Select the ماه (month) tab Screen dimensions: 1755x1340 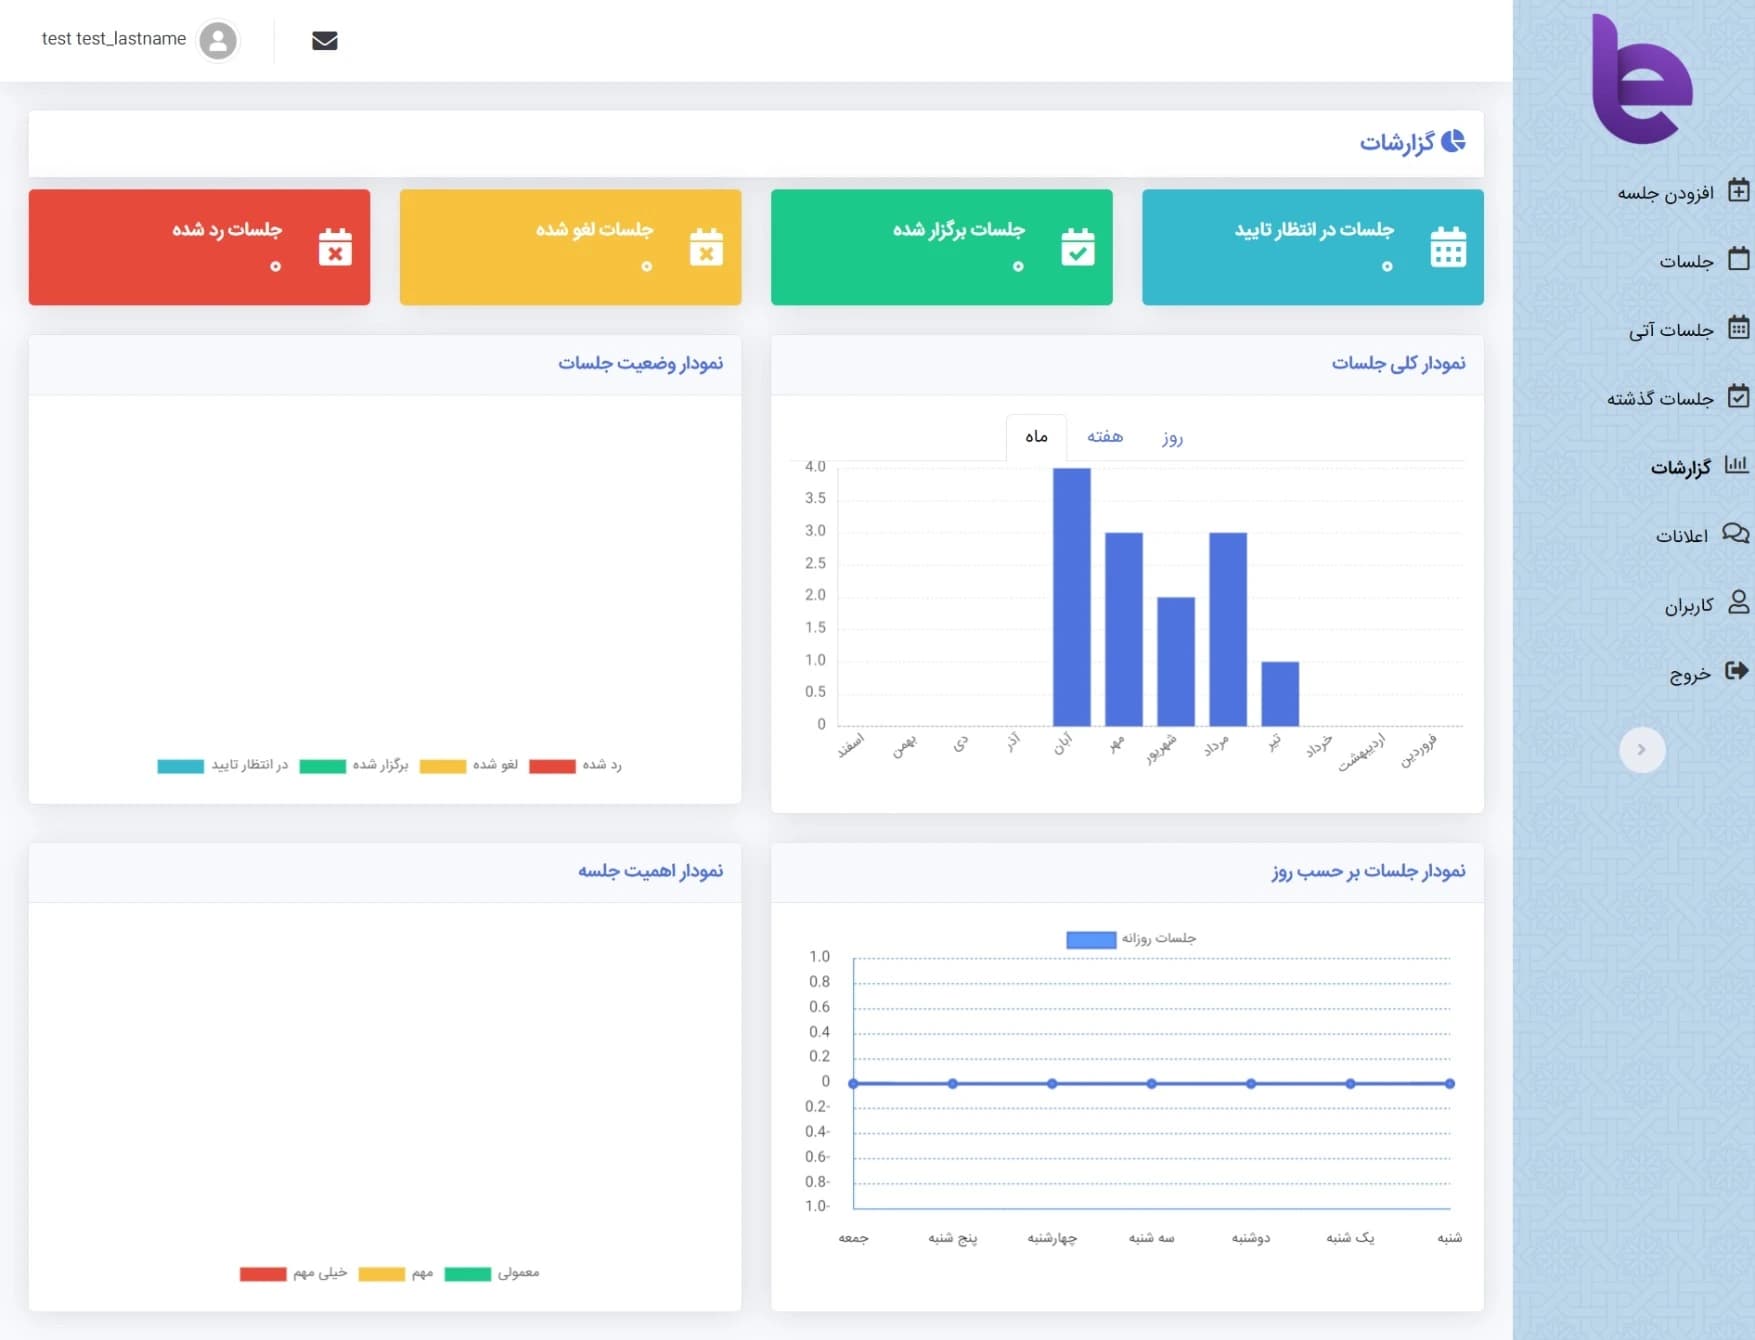click(1036, 437)
